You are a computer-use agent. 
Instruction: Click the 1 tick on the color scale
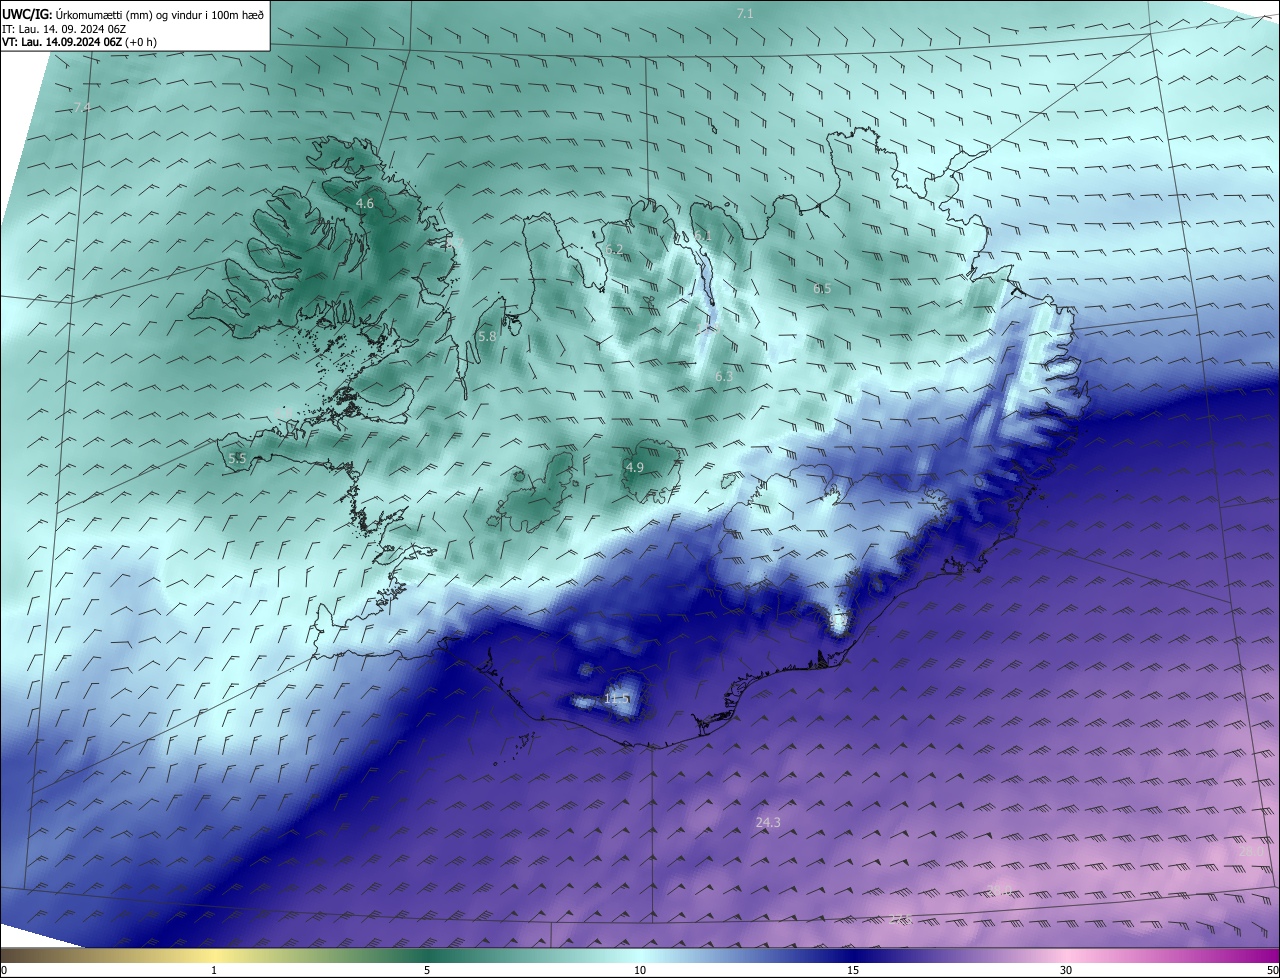click(214, 971)
